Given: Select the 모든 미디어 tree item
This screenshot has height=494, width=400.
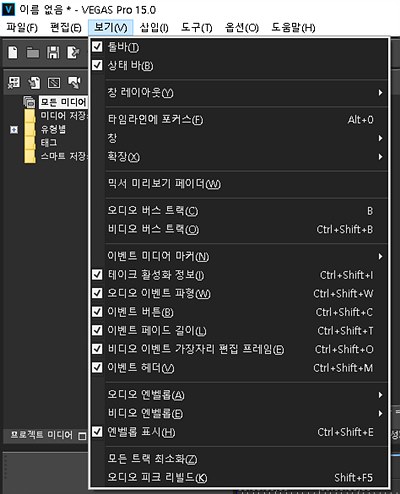Looking at the screenshot, I should pos(63,102).
